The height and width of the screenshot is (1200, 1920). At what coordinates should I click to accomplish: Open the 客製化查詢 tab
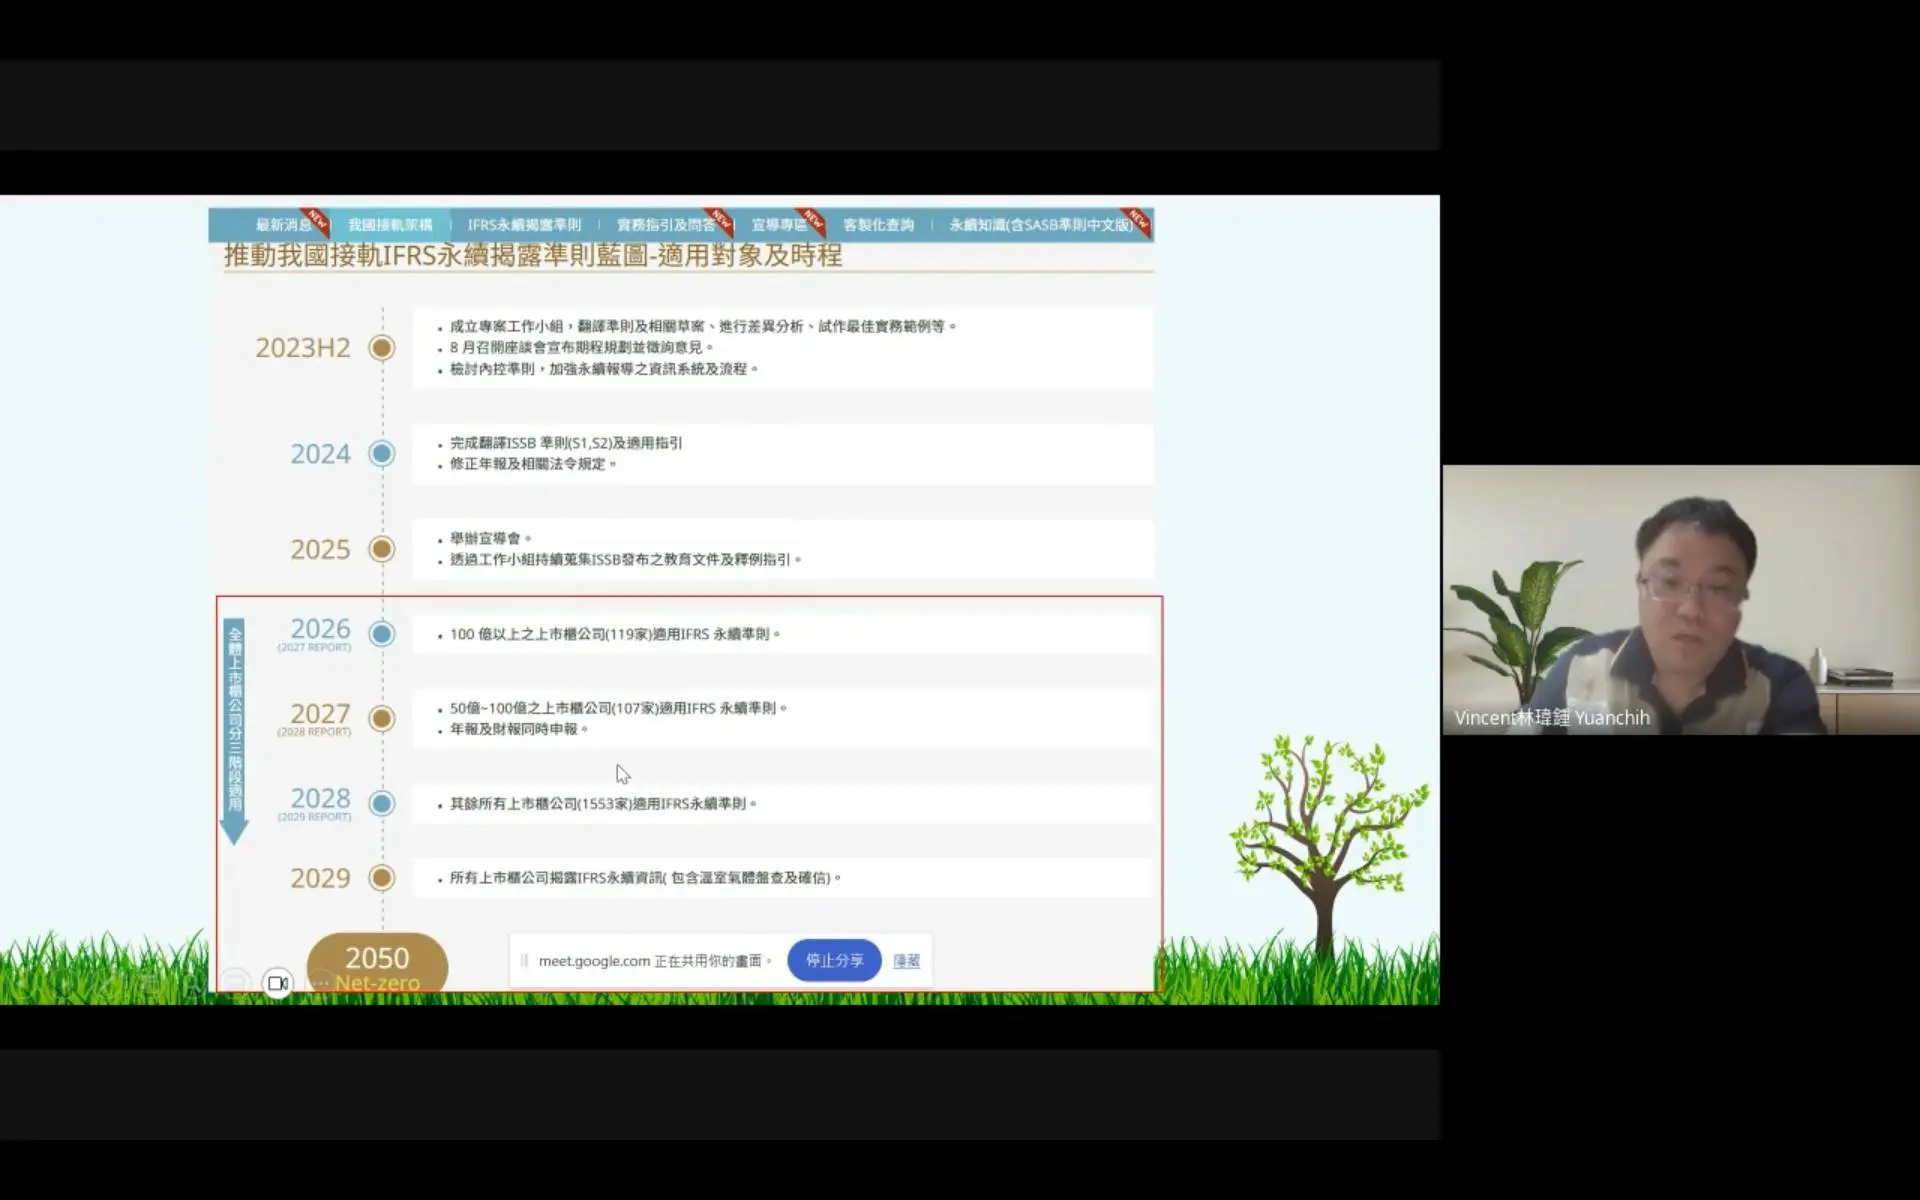[x=878, y=225]
